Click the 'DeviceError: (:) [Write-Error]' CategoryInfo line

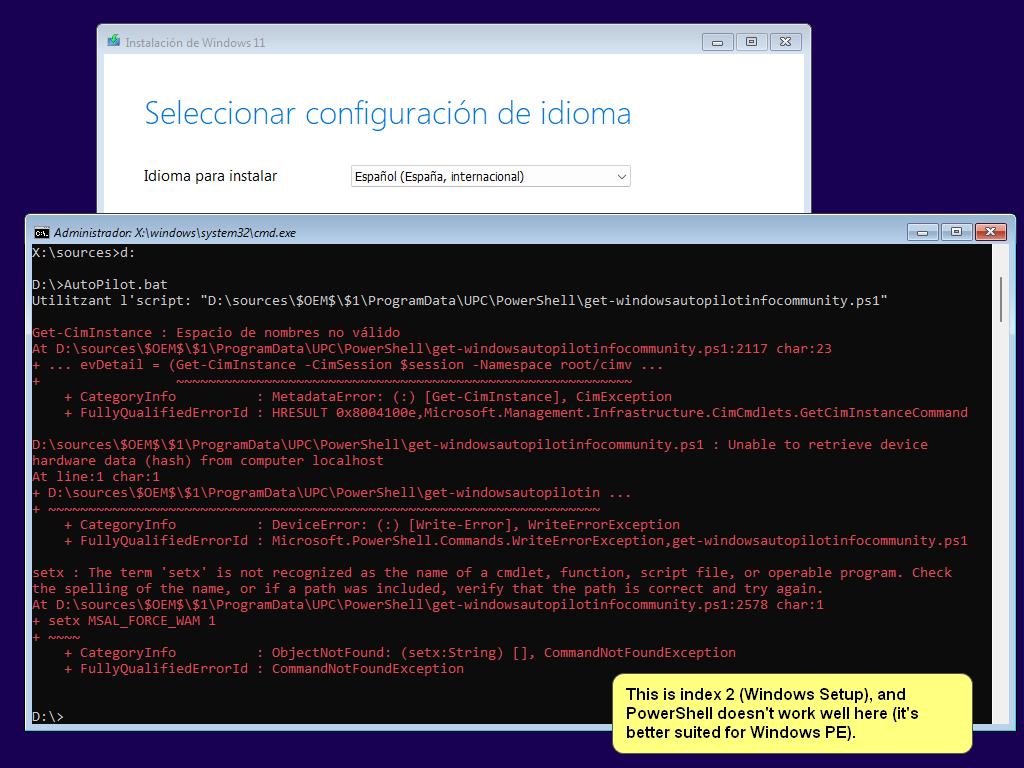(x=372, y=525)
